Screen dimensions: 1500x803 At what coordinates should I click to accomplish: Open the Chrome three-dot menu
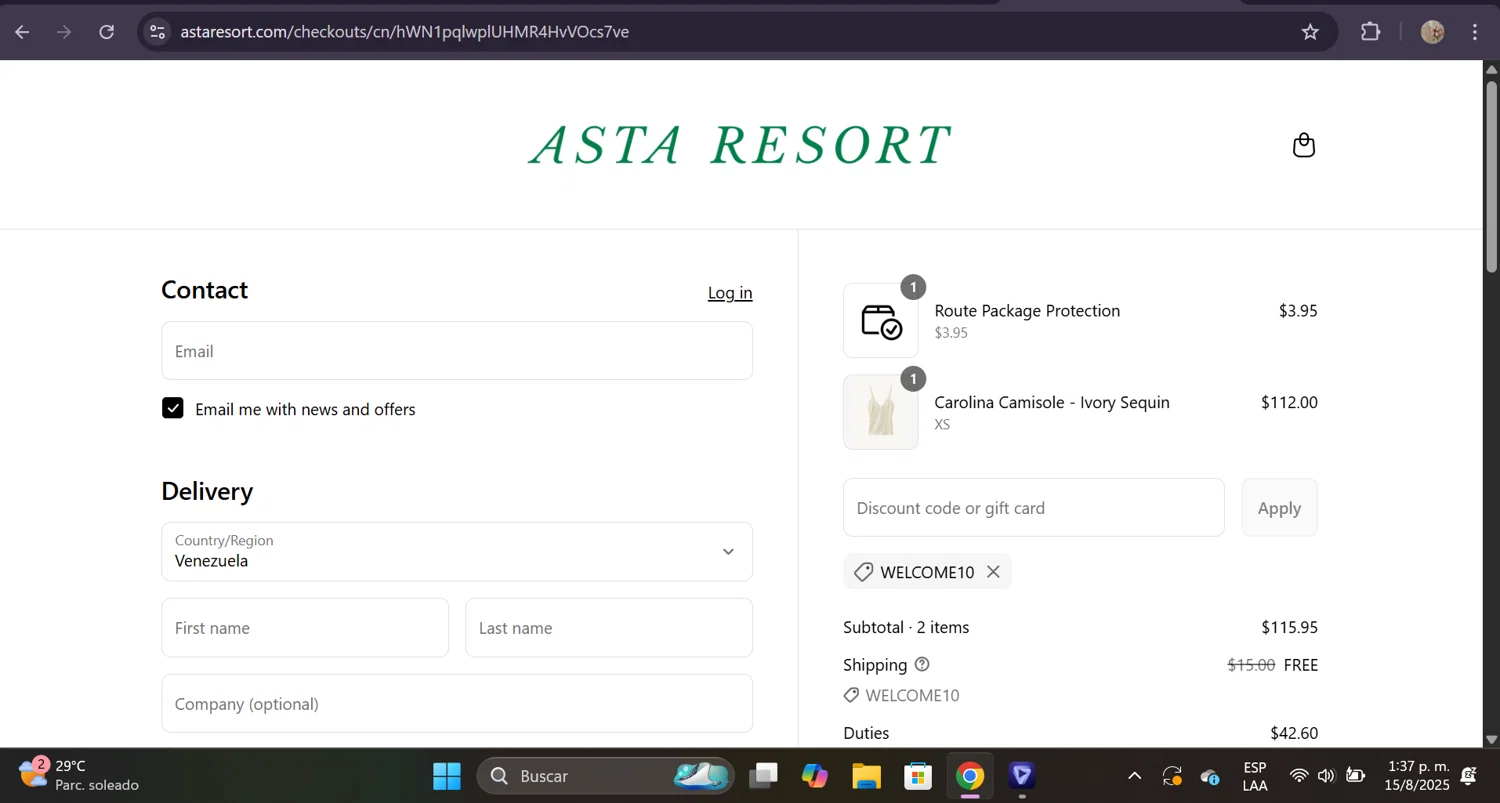(1475, 32)
